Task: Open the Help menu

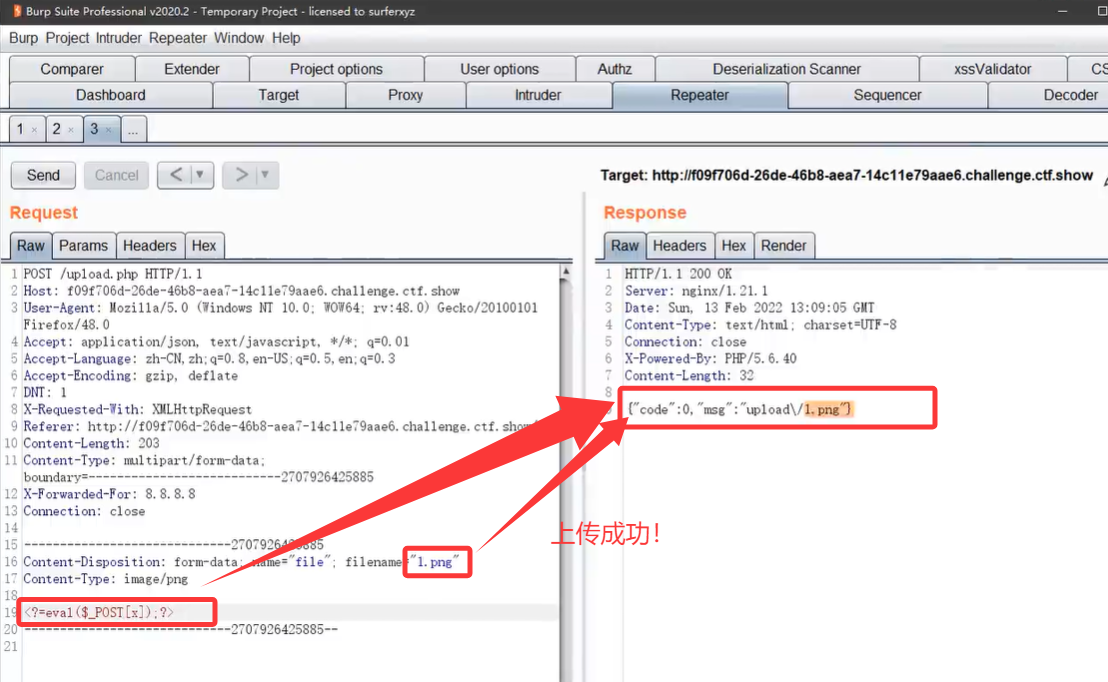Action: (x=286, y=38)
